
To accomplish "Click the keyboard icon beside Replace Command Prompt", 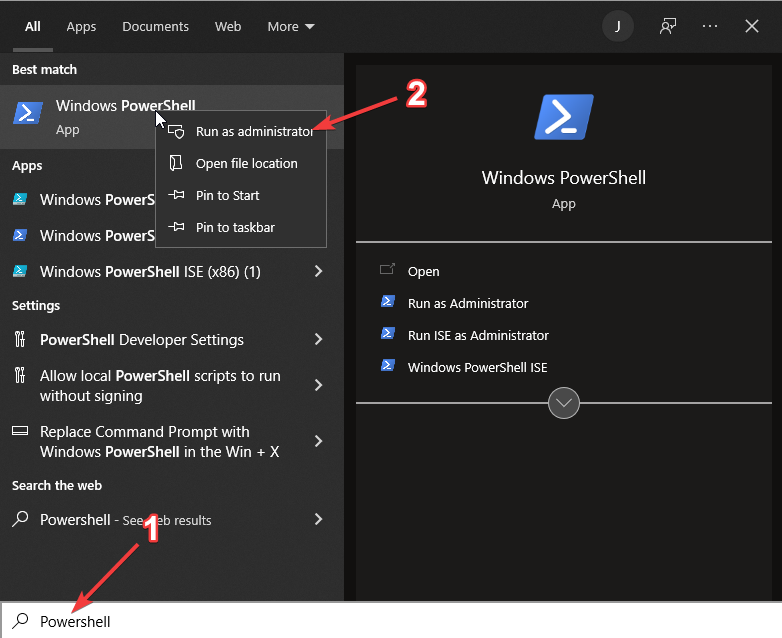I will 20,430.
